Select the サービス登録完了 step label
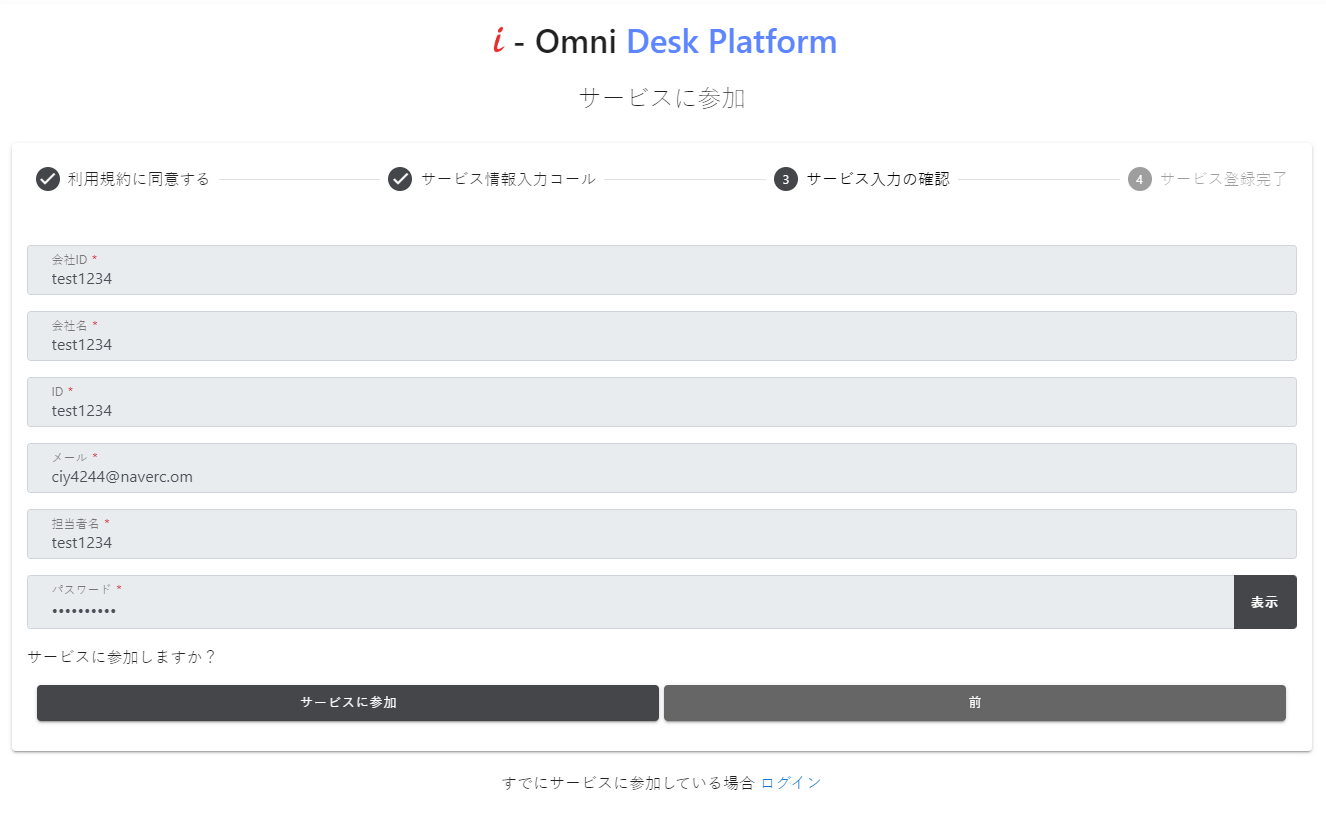This screenshot has height=825, width=1326. pyautogui.click(x=1224, y=179)
